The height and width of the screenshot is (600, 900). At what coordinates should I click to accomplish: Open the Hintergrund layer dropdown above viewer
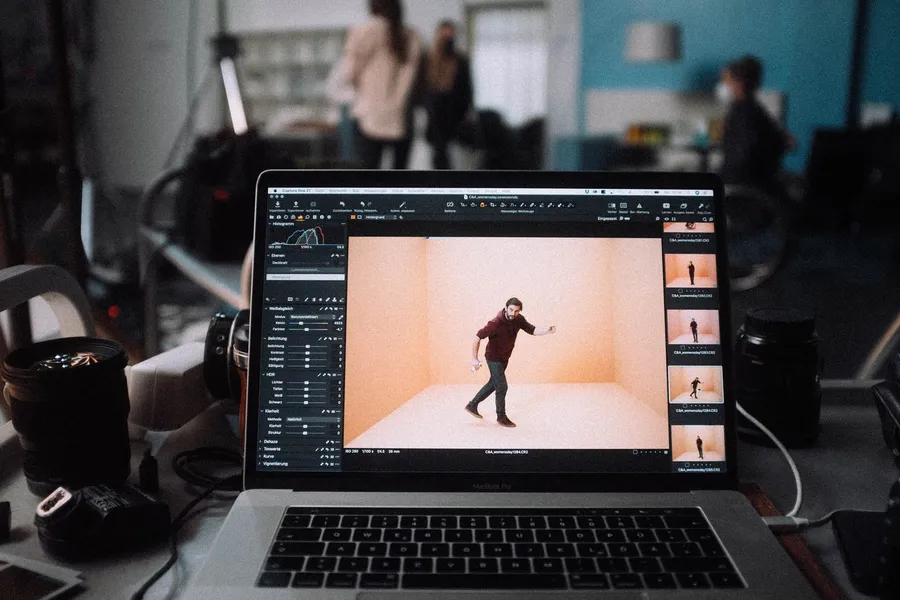[x=381, y=217]
